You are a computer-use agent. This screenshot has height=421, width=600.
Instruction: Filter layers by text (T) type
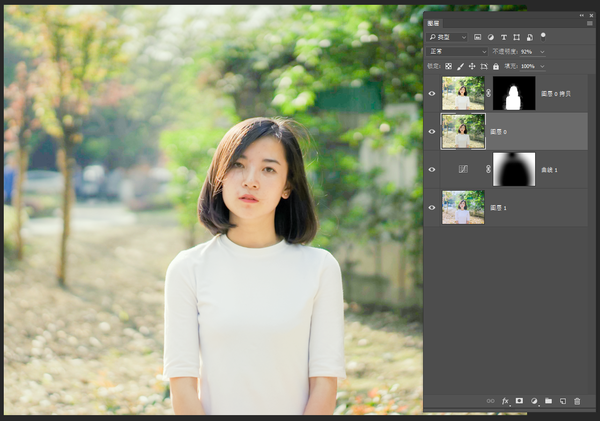(504, 37)
